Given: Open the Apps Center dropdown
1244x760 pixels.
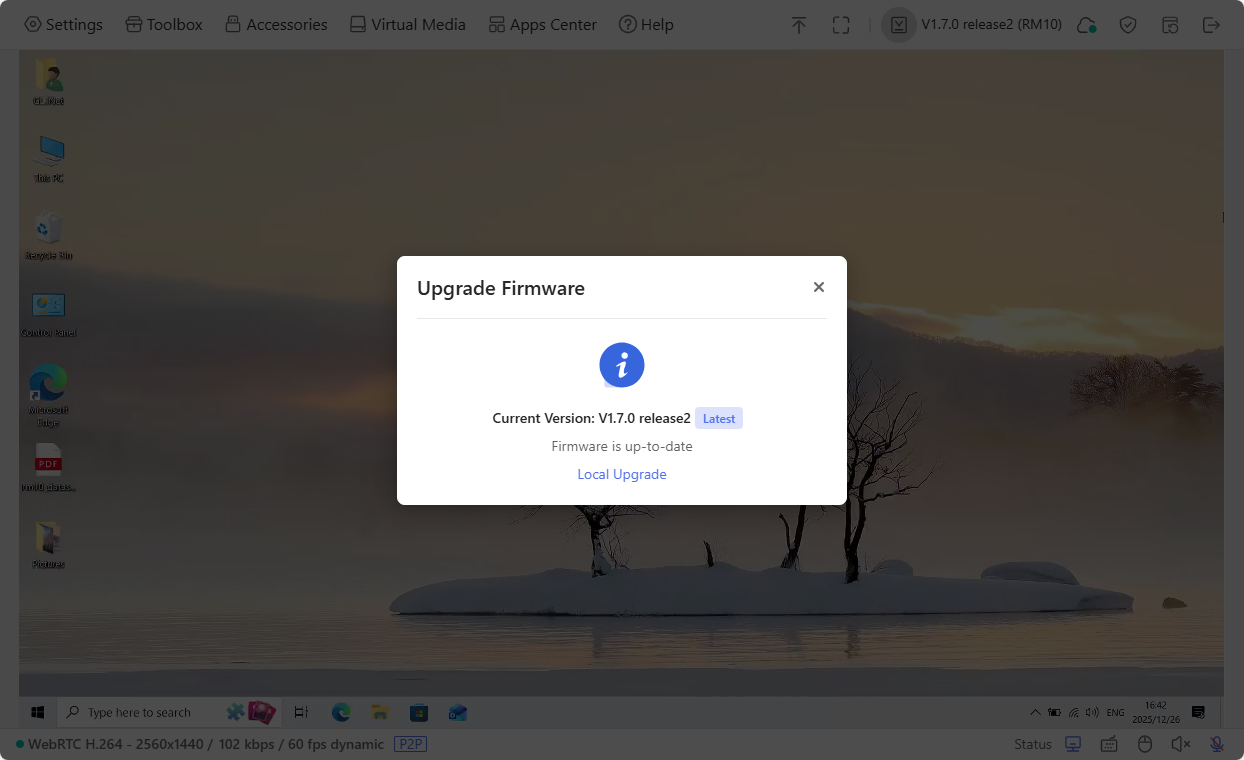Looking at the screenshot, I should (x=542, y=24).
